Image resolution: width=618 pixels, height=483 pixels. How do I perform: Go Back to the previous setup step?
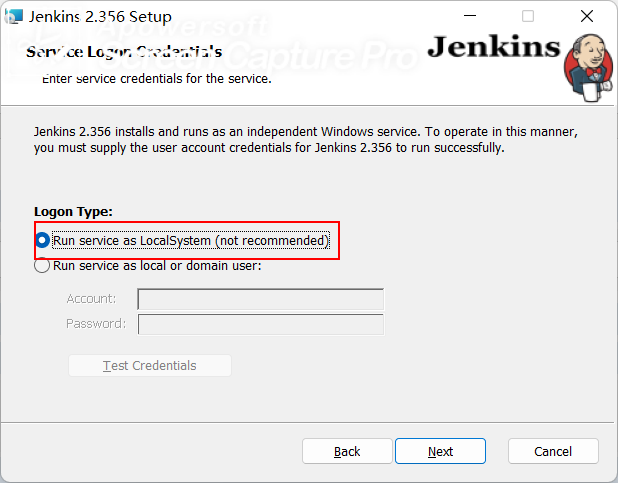coord(347,451)
